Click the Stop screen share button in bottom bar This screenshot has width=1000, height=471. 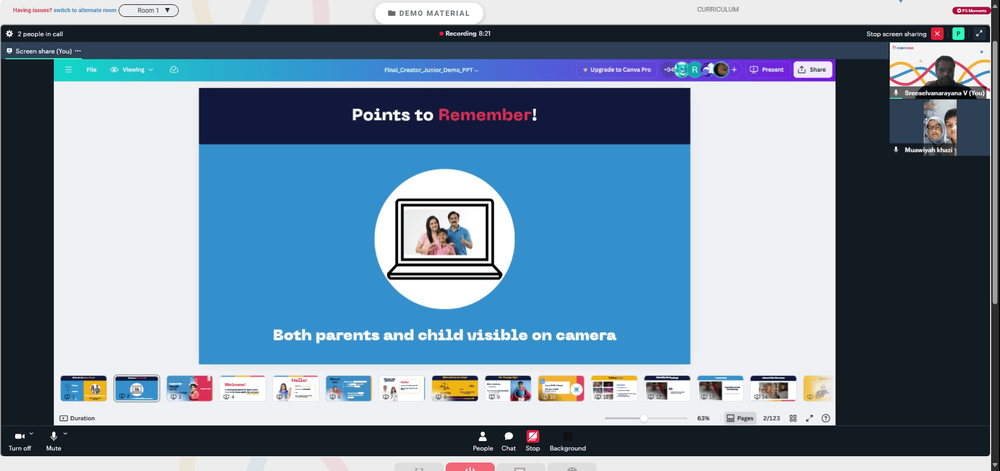pyautogui.click(x=533, y=440)
